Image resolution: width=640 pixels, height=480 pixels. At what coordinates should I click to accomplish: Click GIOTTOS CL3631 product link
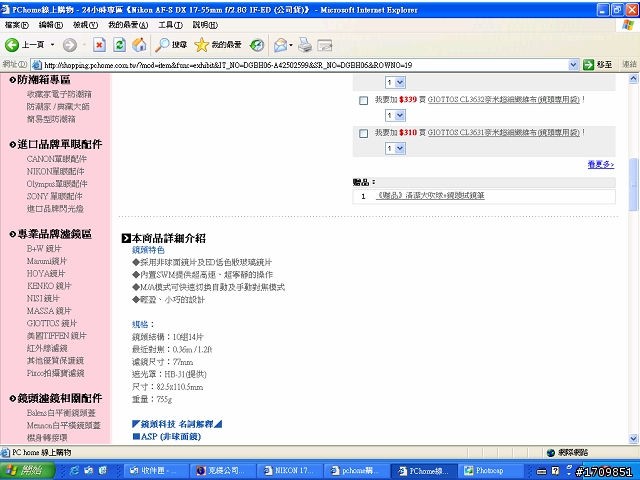click(x=504, y=133)
